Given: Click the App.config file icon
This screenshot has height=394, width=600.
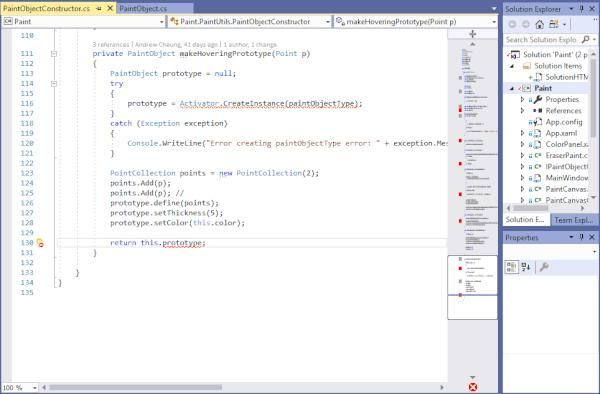Looking at the screenshot, I should click(538, 122).
